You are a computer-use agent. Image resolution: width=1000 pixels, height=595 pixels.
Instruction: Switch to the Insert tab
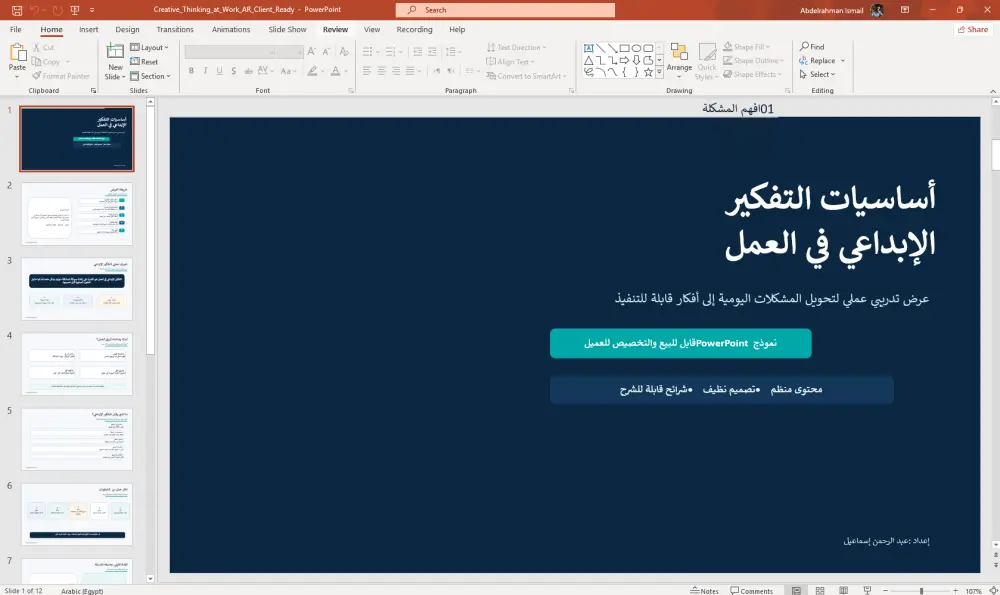point(89,29)
